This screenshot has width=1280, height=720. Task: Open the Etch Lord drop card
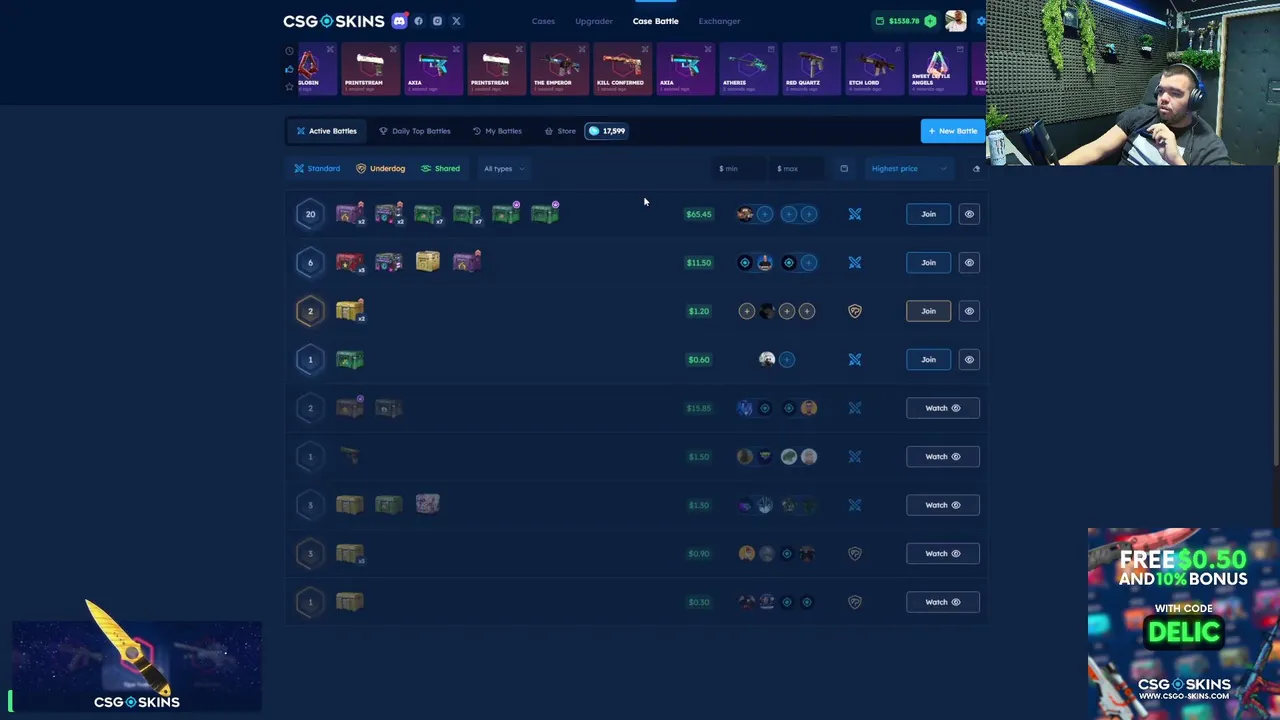click(x=875, y=69)
